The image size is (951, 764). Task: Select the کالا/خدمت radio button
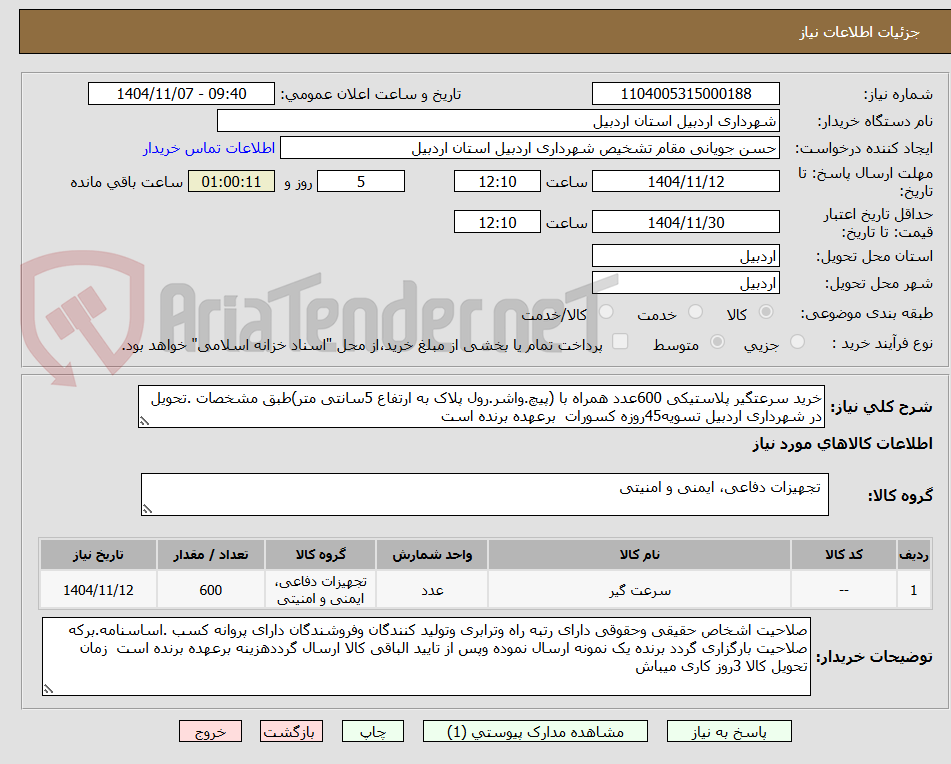(x=606, y=312)
